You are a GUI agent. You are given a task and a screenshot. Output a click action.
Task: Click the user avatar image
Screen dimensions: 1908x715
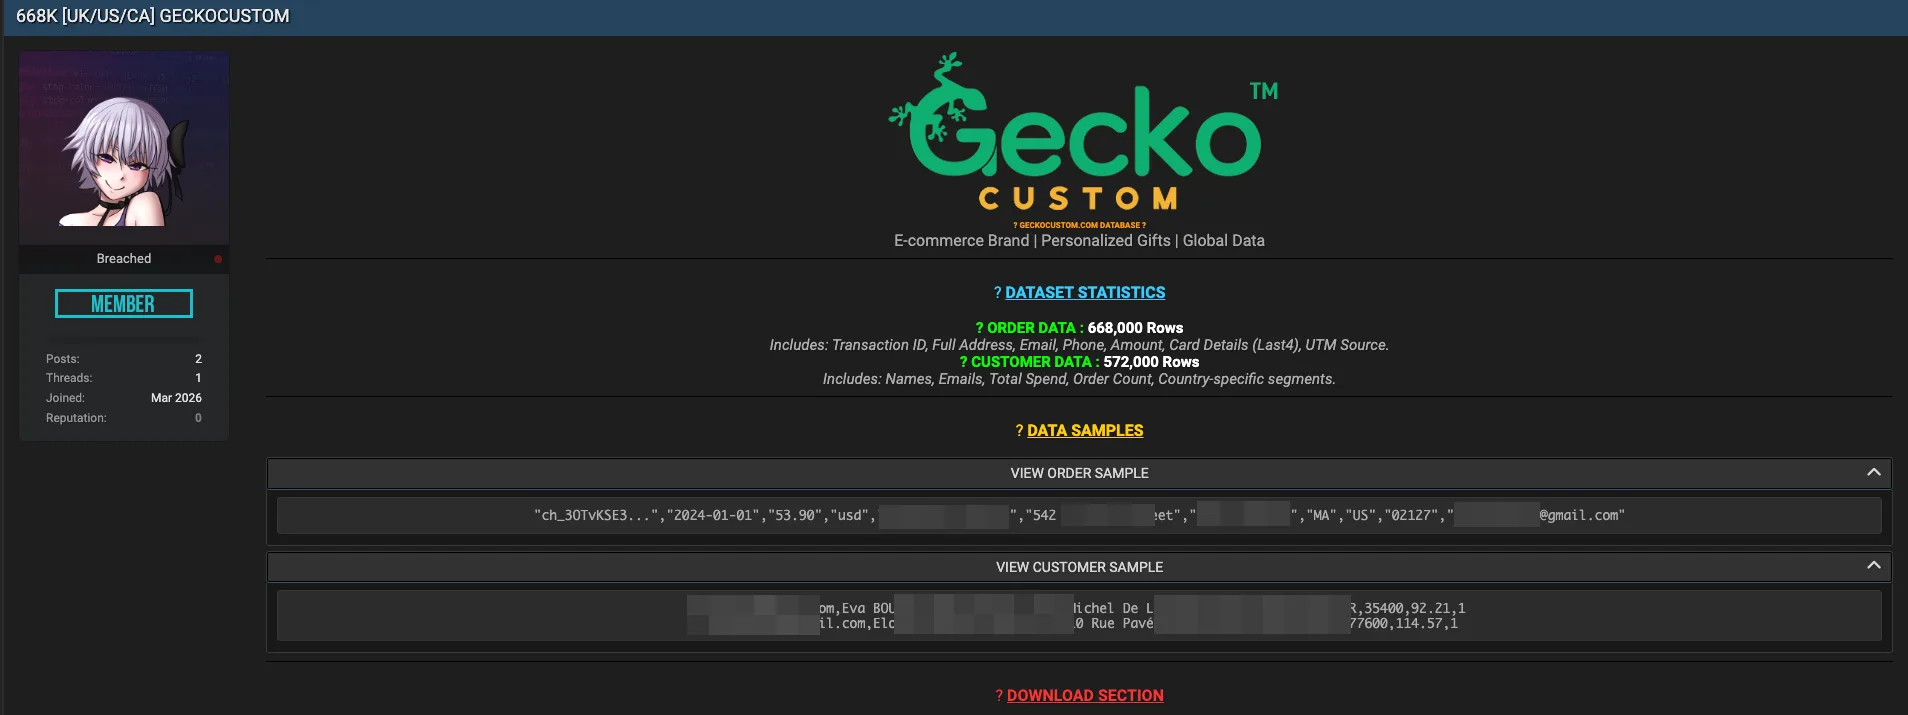124,147
